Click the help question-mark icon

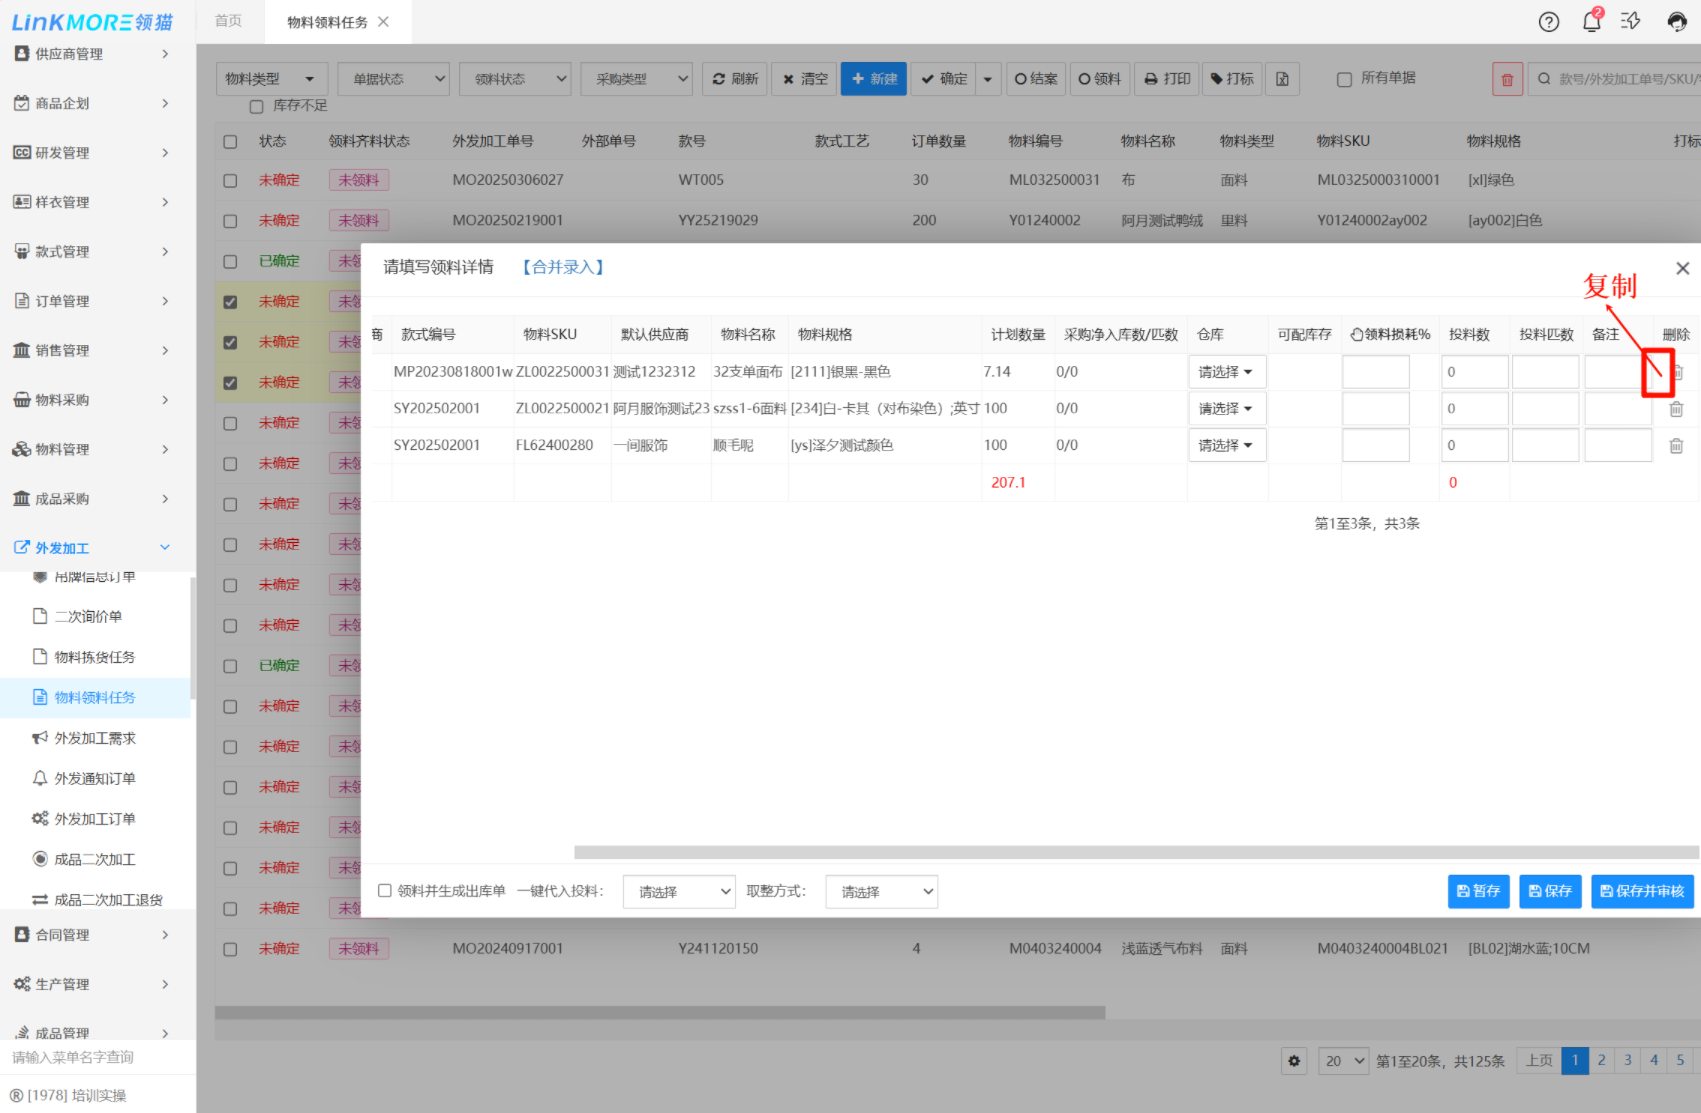pos(1548,22)
